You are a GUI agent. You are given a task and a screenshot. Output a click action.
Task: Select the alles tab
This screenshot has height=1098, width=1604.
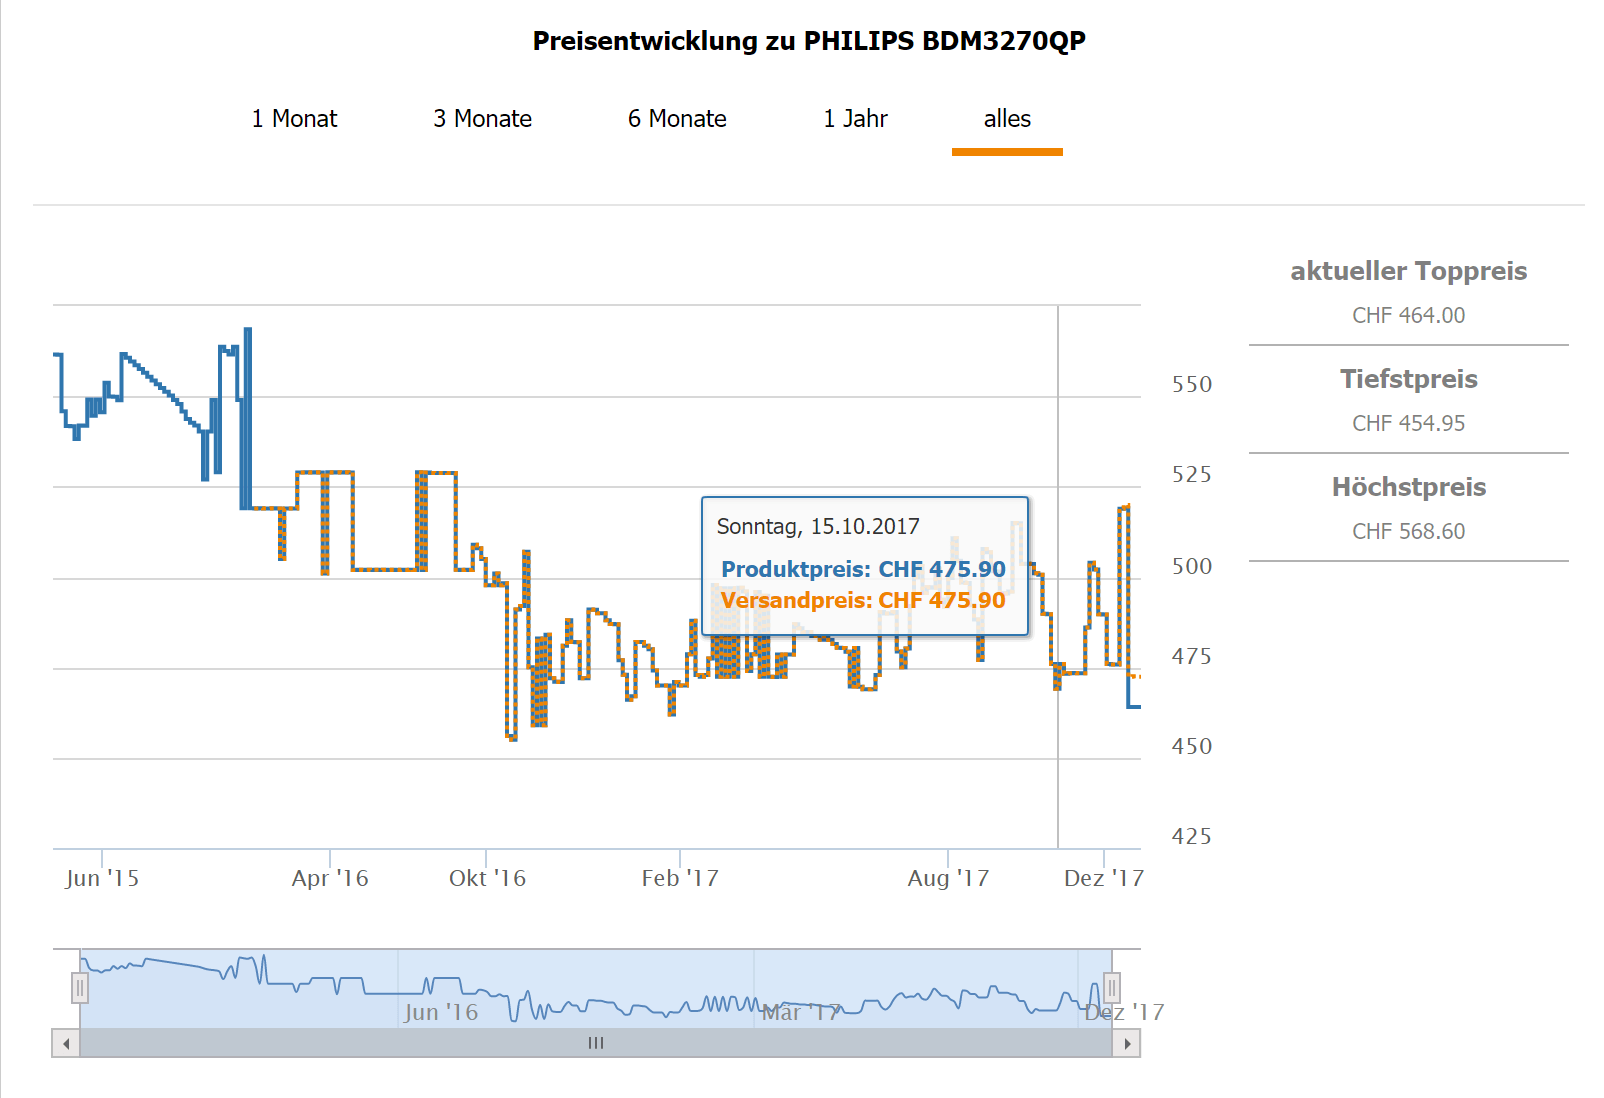(1007, 119)
